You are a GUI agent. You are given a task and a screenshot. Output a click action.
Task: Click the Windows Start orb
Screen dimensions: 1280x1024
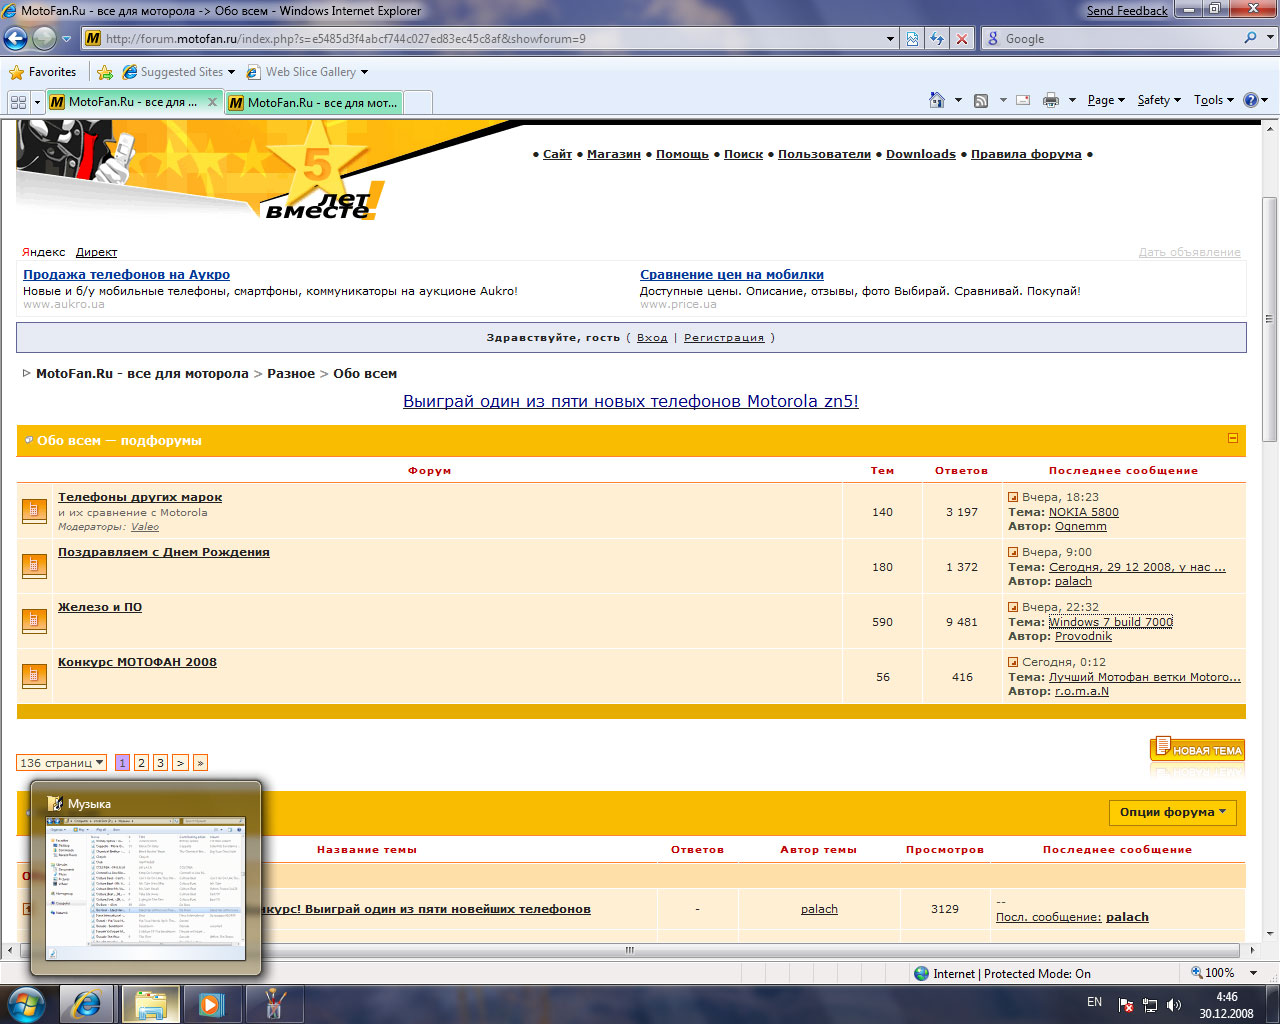pos(27,1004)
